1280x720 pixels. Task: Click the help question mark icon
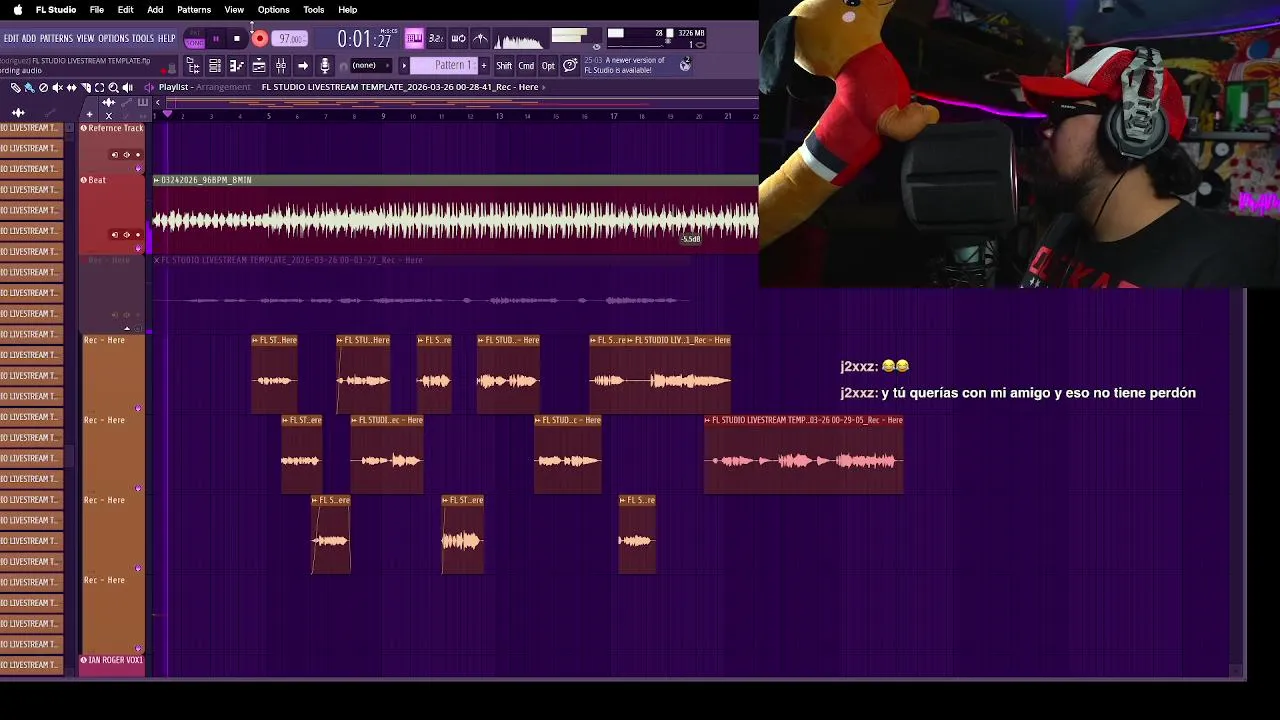click(x=570, y=65)
